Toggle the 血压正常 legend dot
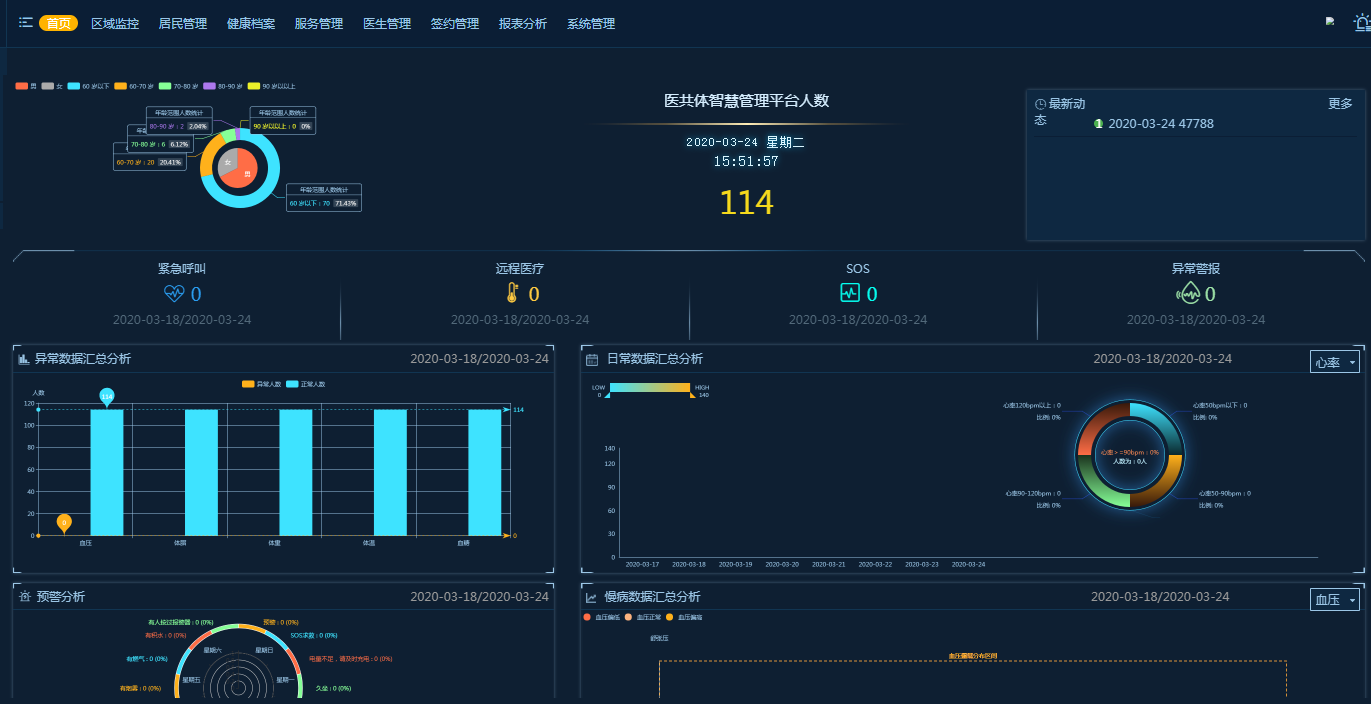 [629, 617]
